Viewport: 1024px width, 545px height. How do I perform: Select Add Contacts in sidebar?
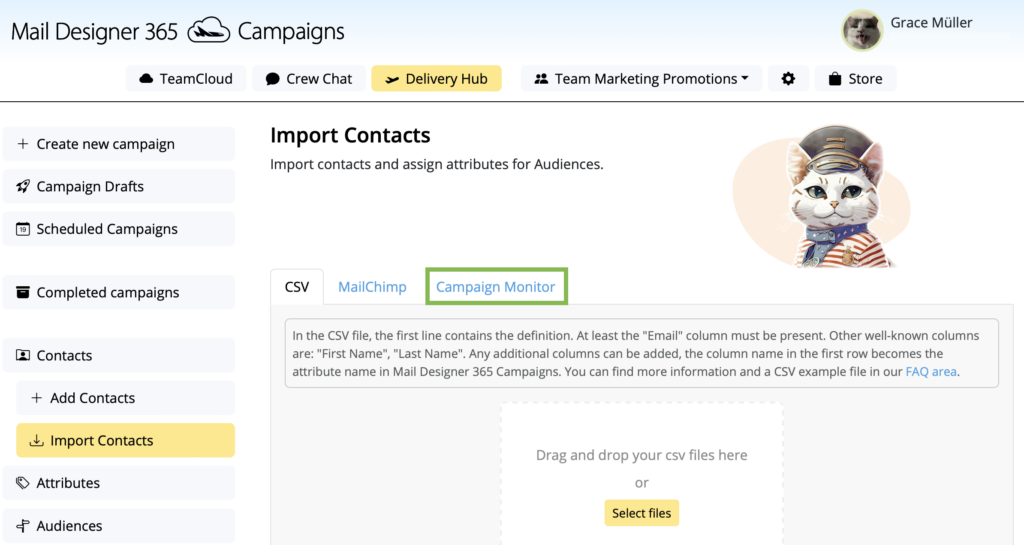(125, 397)
